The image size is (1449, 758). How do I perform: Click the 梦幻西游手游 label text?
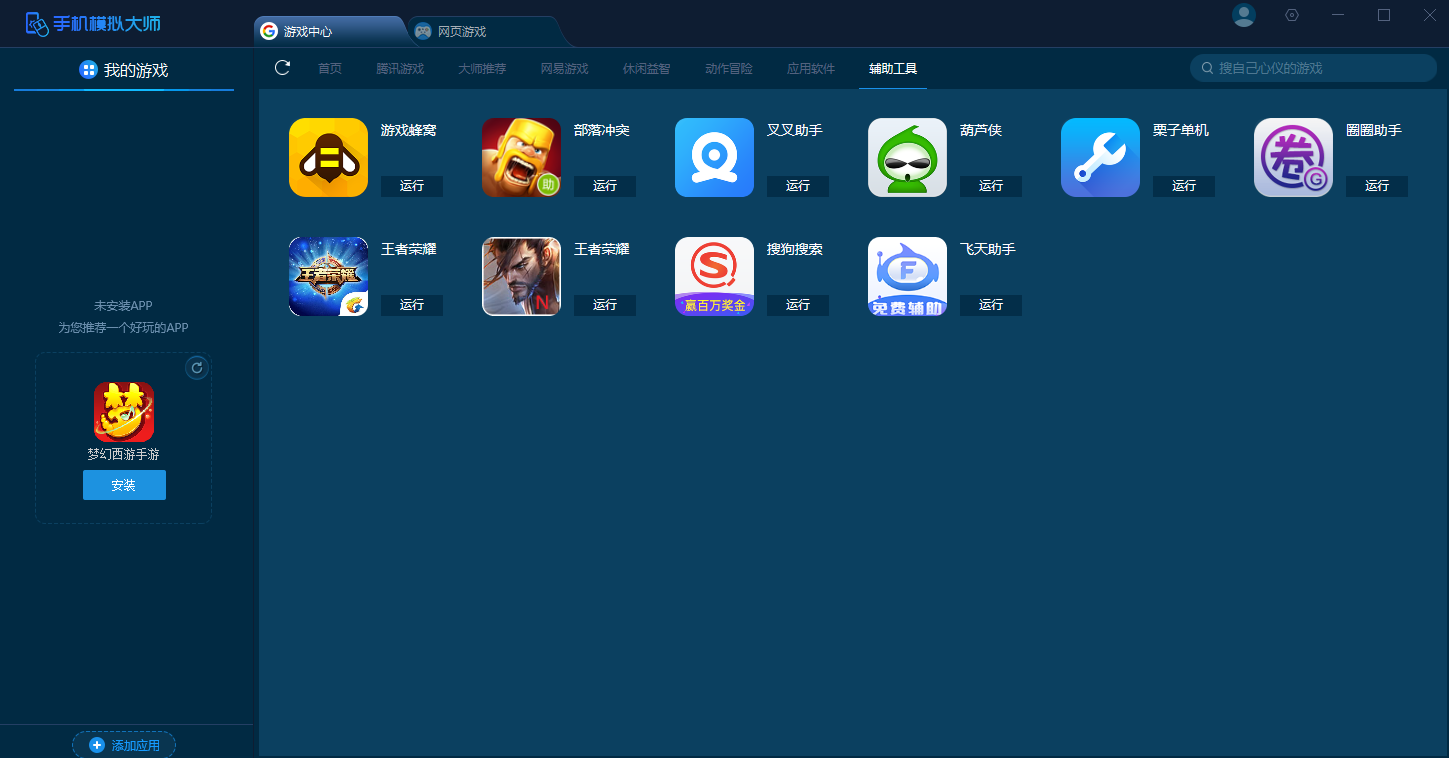coord(124,454)
